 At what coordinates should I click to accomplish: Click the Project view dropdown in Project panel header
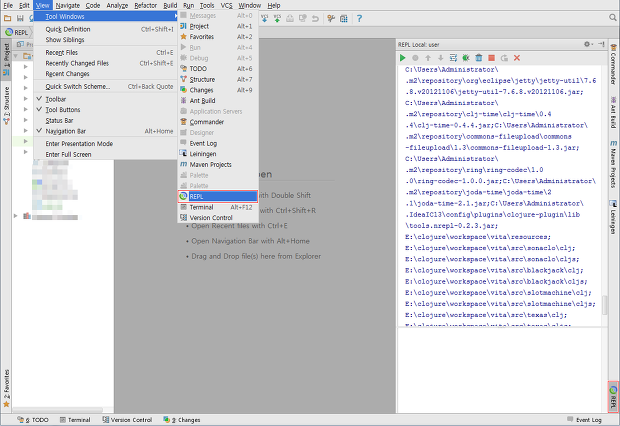25,44
